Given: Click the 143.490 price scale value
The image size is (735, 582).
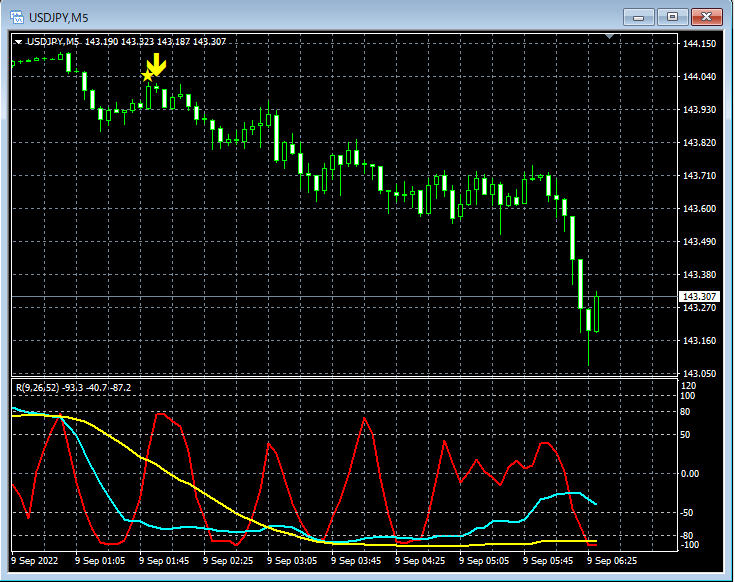Looking at the screenshot, I should pos(699,242).
